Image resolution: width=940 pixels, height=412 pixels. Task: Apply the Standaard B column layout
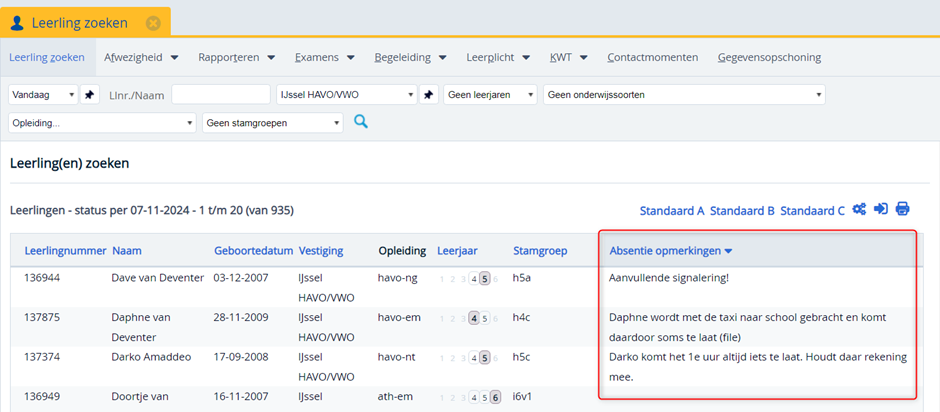742,211
